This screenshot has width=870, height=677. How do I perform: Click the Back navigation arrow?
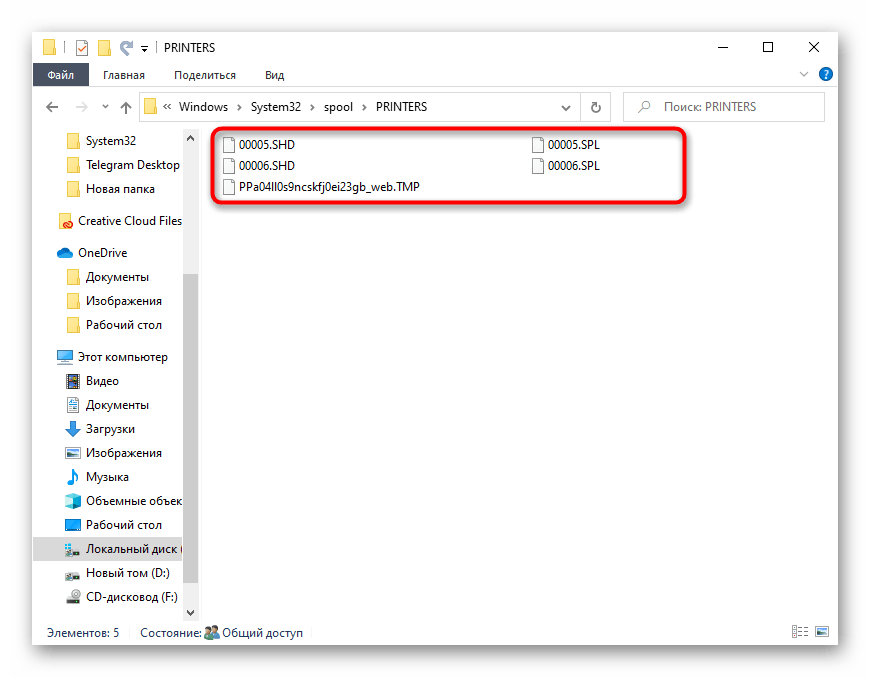pyautogui.click(x=53, y=107)
